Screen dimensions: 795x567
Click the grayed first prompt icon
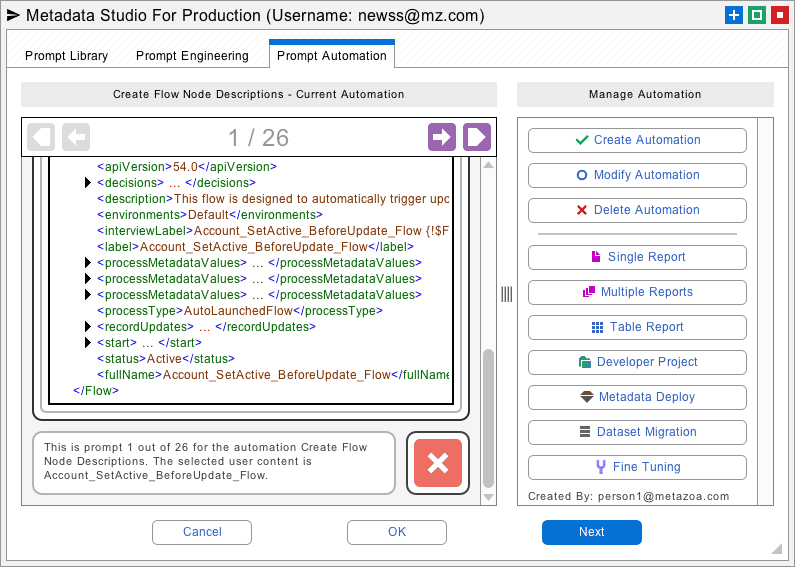pos(41,137)
